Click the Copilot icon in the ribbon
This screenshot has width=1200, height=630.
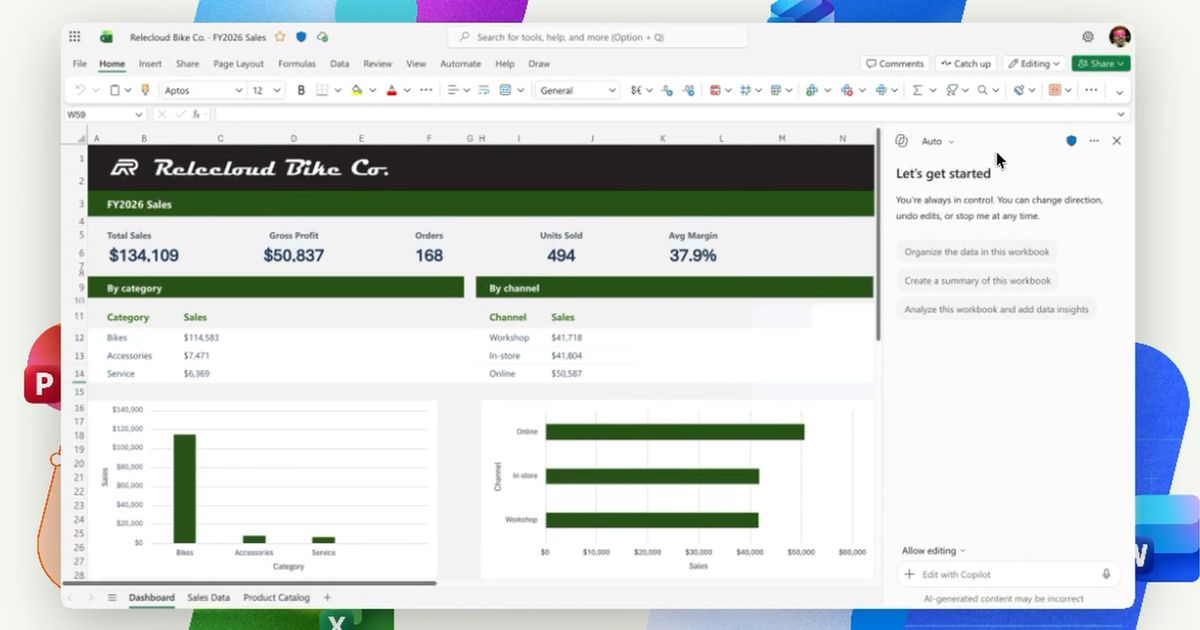[1019, 90]
